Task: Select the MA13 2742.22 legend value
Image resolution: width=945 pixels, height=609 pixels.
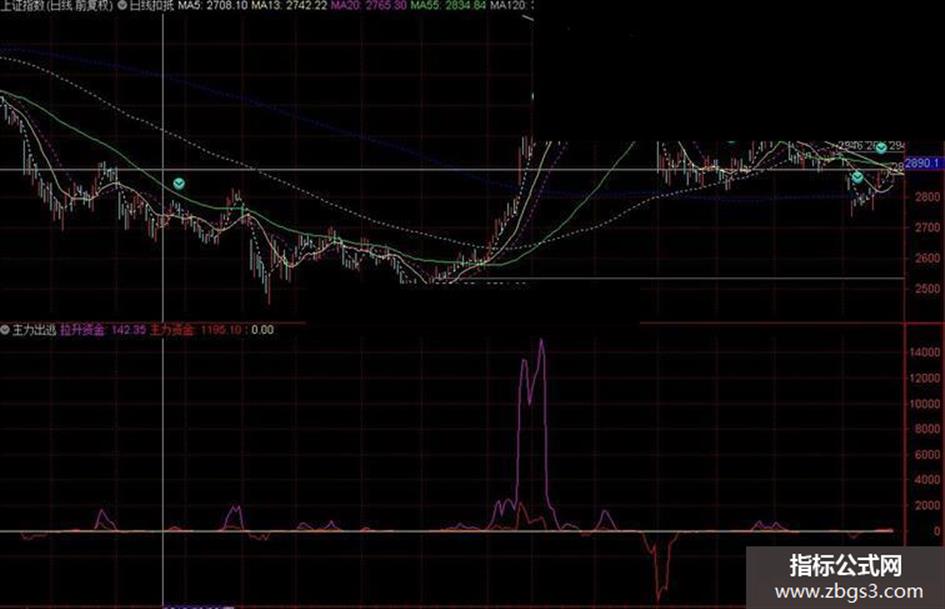Action: click(x=289, y=5)
